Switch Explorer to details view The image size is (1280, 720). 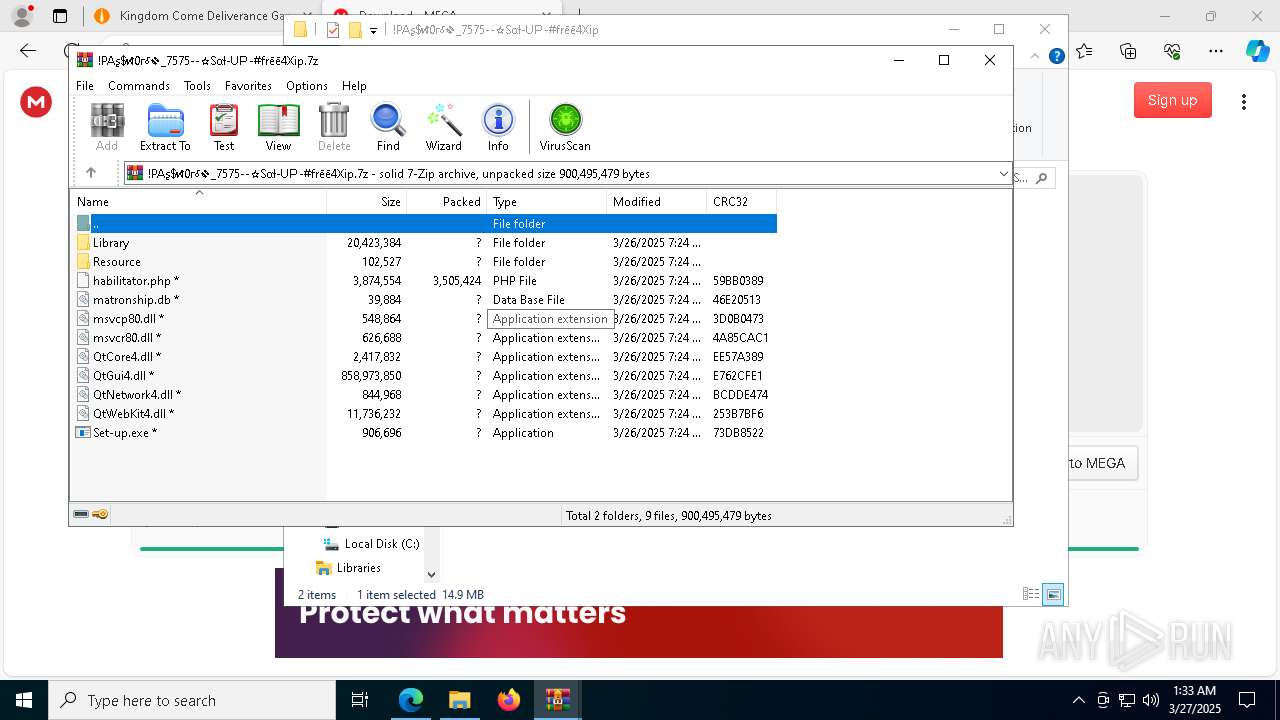(1031, 595)
